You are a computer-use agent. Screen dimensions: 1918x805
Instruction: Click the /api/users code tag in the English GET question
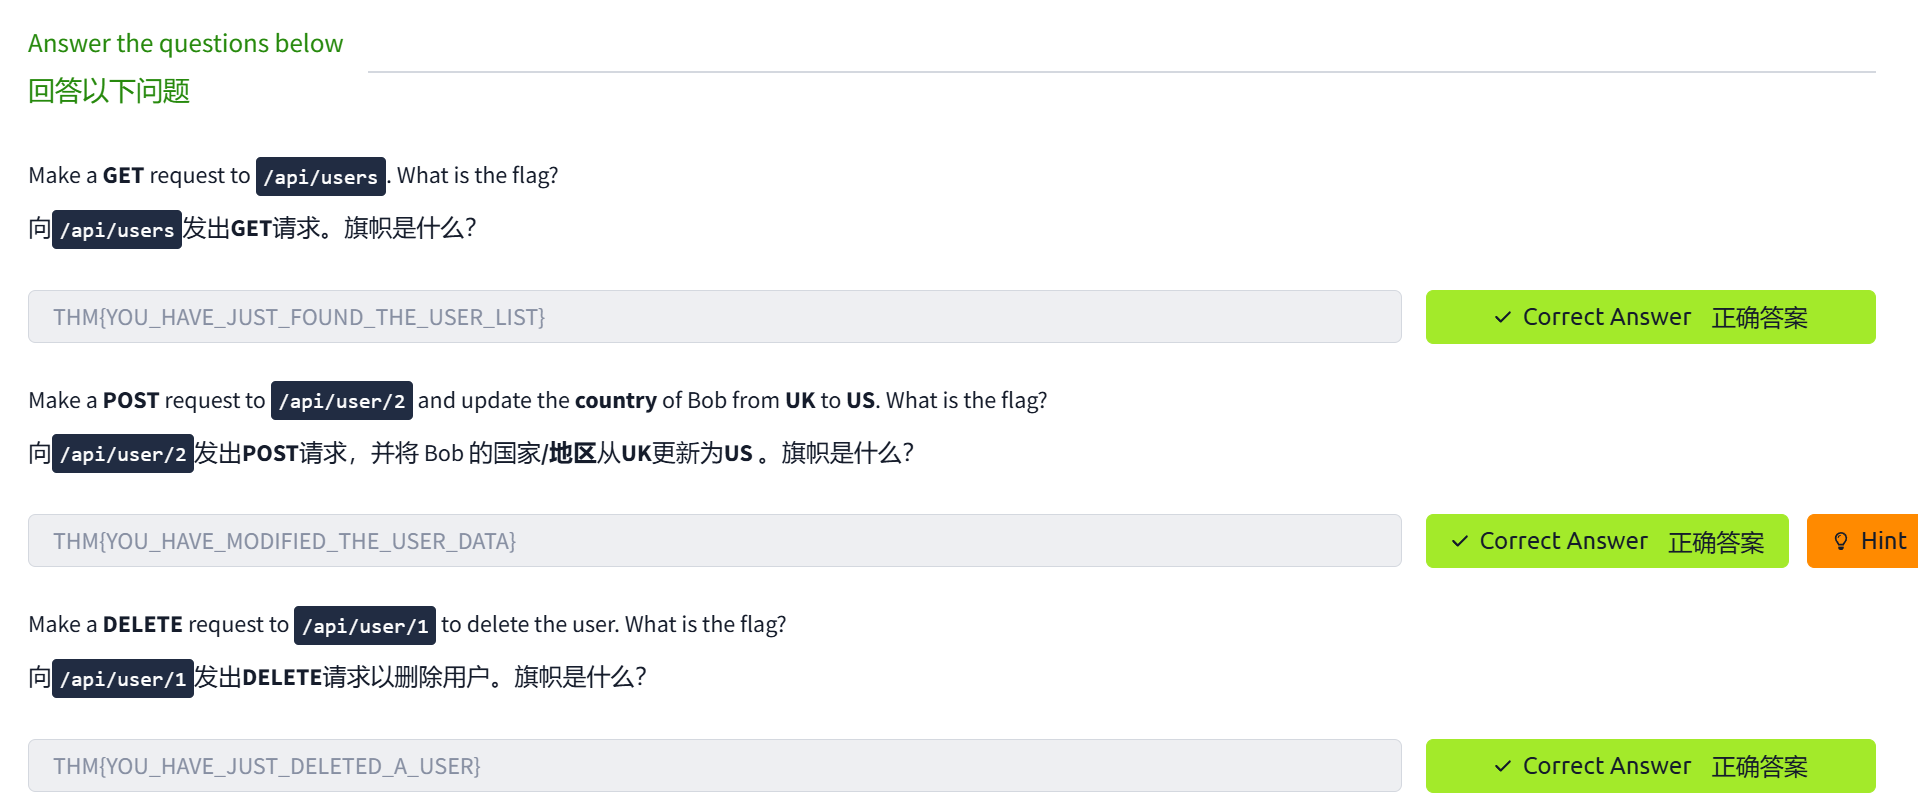pos(320,177)
